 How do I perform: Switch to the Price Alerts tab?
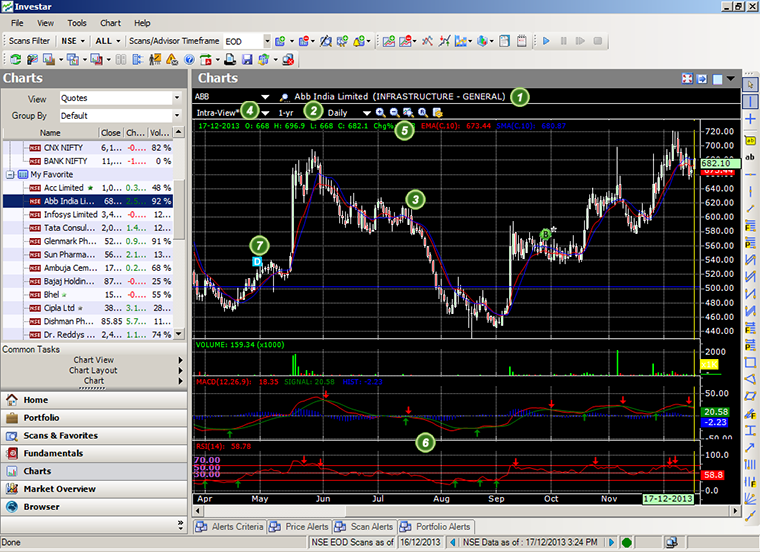click(299, 527)
